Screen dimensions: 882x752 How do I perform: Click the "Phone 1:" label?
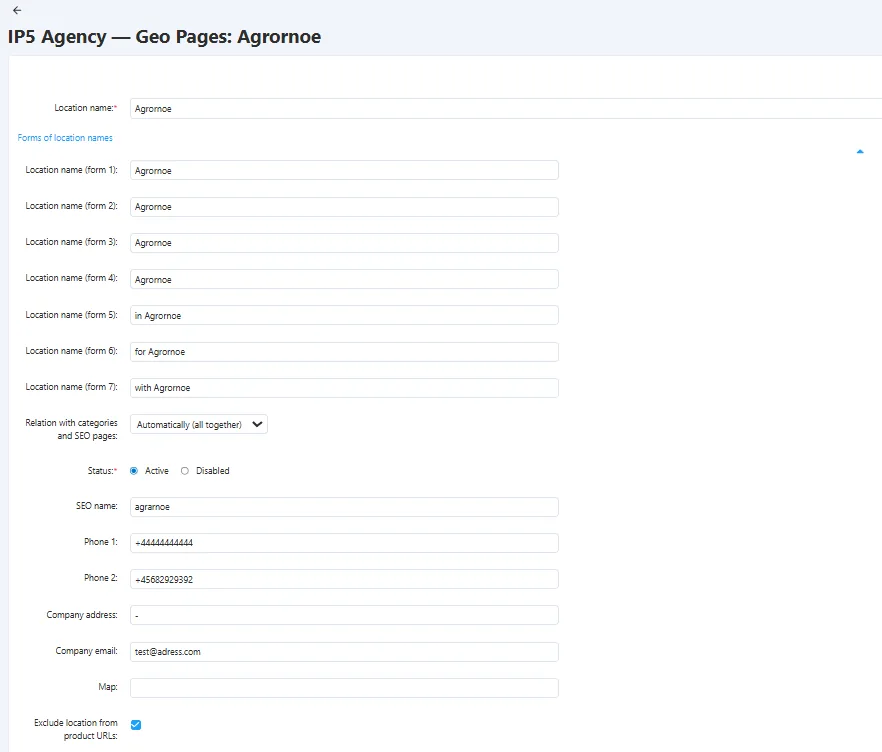click(101, 542)
